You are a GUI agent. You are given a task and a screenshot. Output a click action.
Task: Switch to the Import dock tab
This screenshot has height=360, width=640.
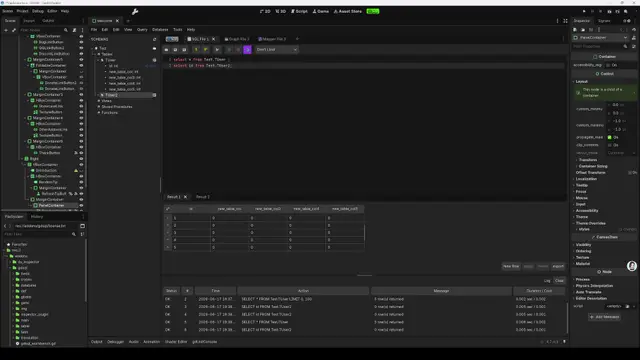[x=29, y=20]
